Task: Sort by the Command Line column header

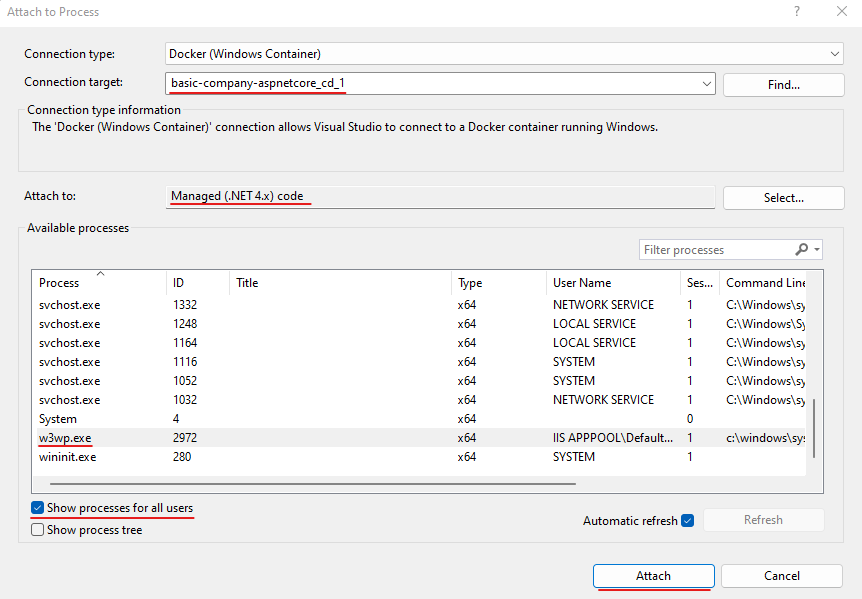Action: coord(765,283)
